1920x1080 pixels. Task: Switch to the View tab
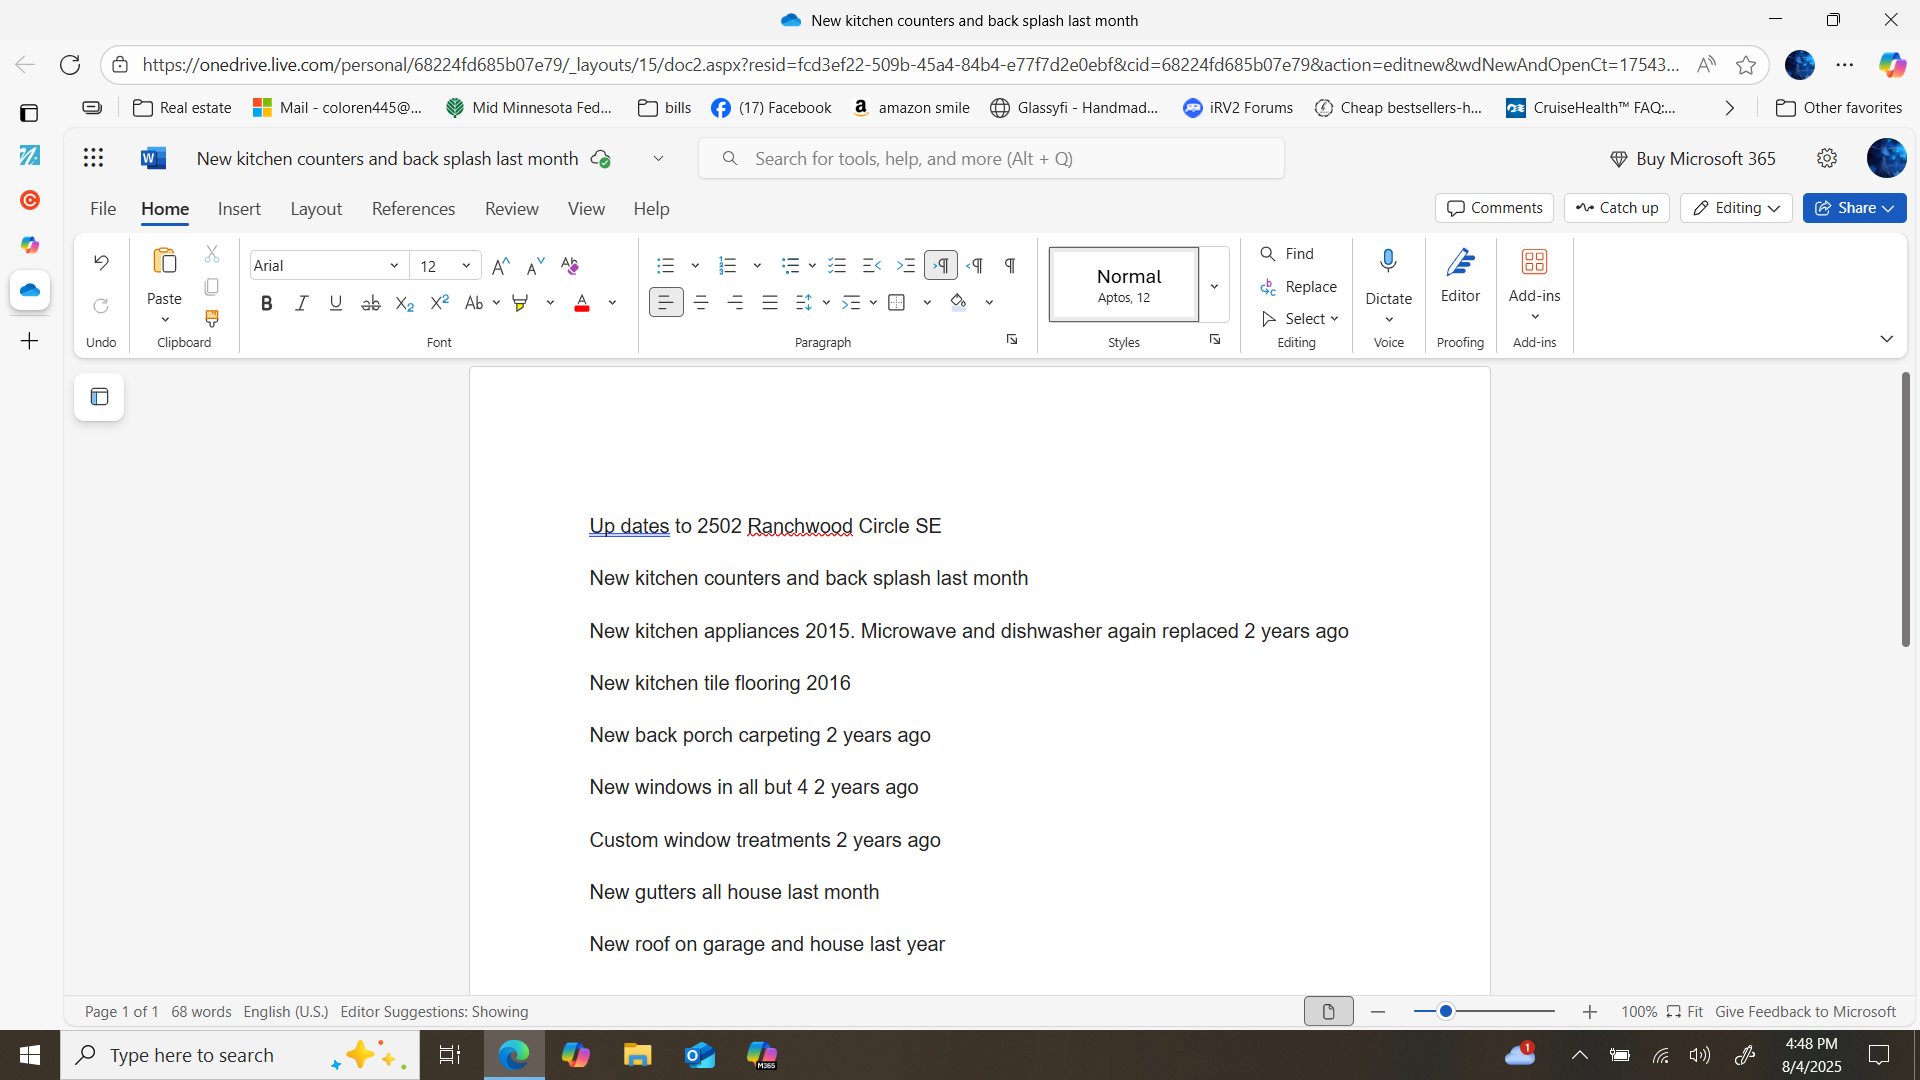(586, 209)
